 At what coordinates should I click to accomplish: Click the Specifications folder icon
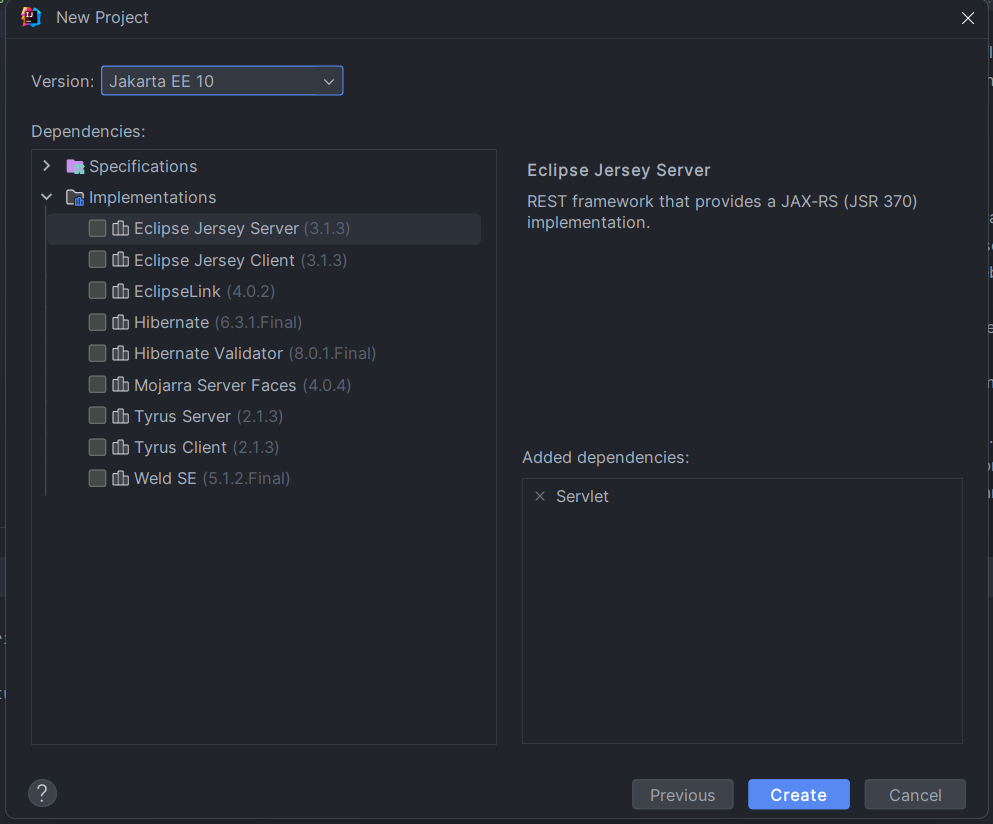(75, 166)
